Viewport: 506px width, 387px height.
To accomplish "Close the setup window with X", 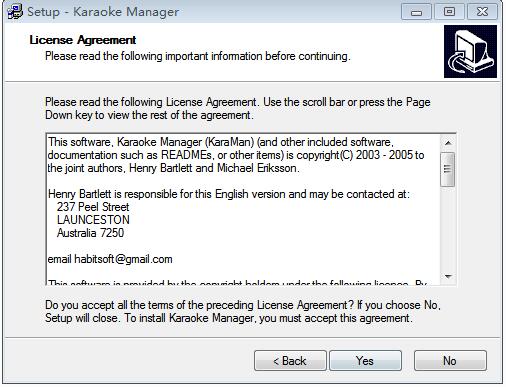I will [x=482, y=12].
